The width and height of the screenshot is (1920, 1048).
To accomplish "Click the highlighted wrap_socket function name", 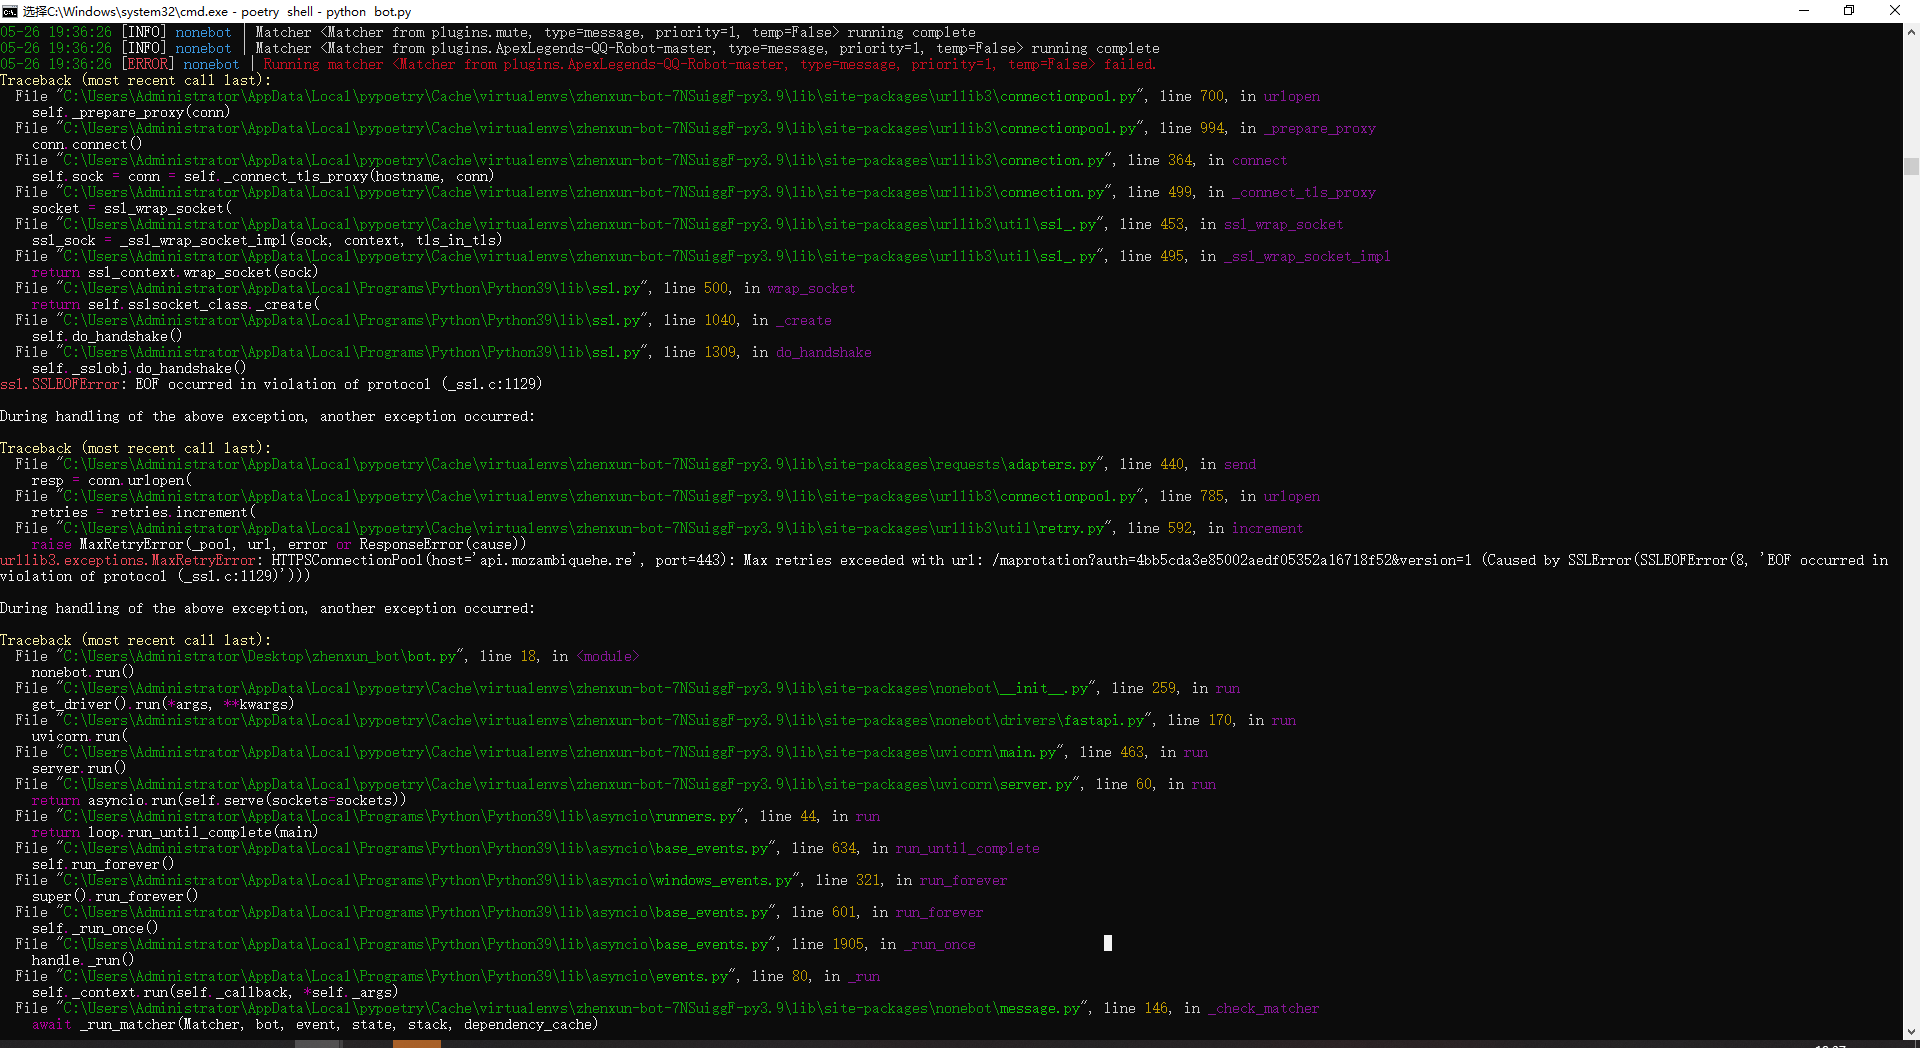I will click(x=810, y=288).
